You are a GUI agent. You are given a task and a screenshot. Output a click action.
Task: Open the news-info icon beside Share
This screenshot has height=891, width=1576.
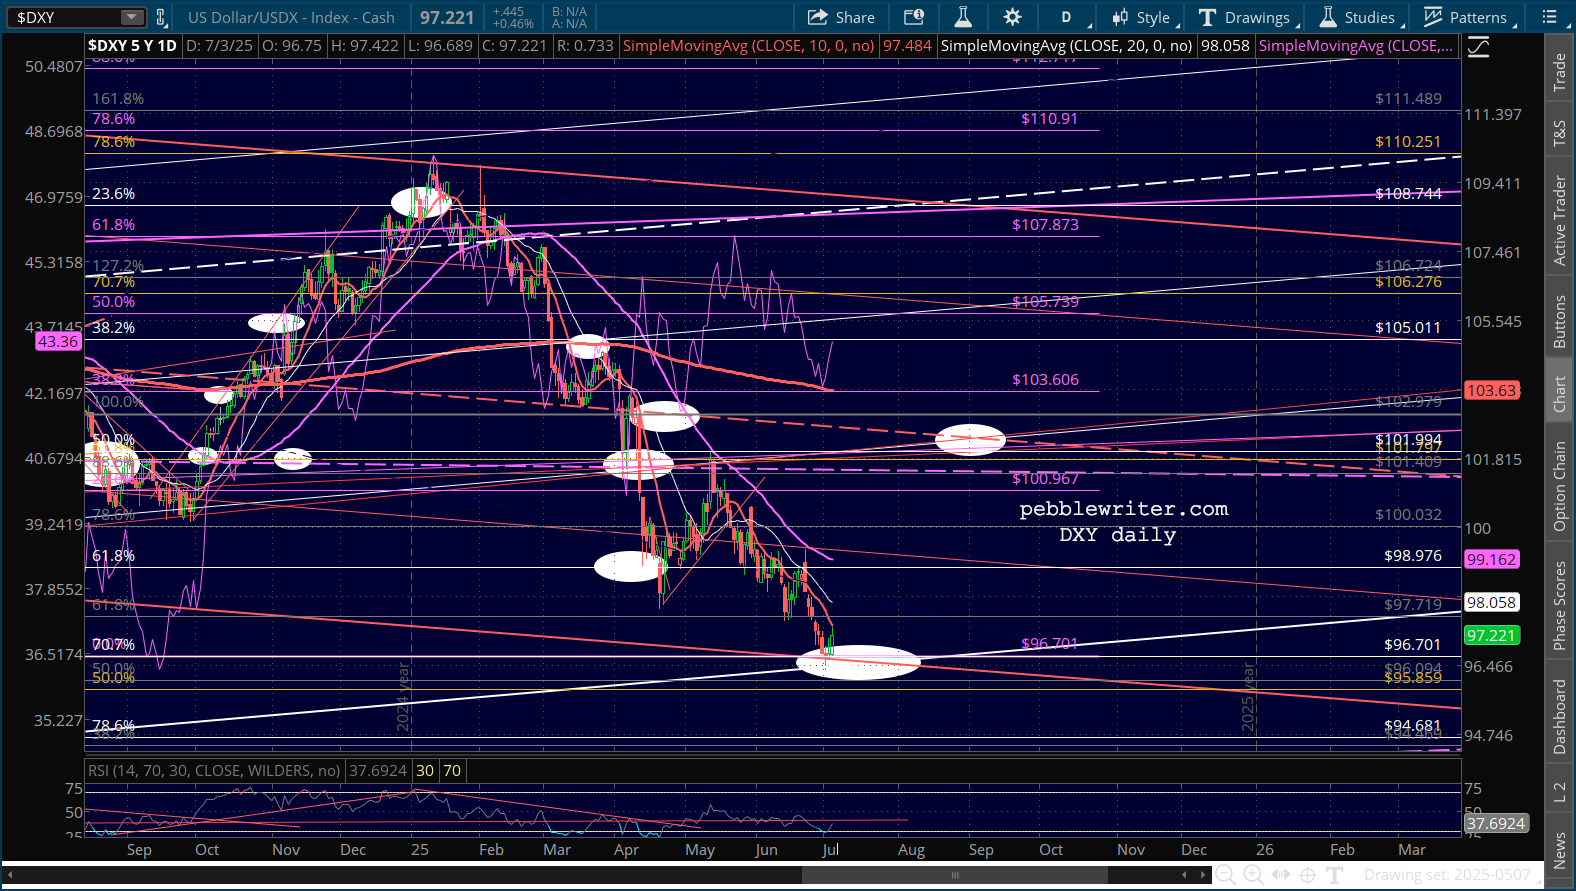click(913, 17)
